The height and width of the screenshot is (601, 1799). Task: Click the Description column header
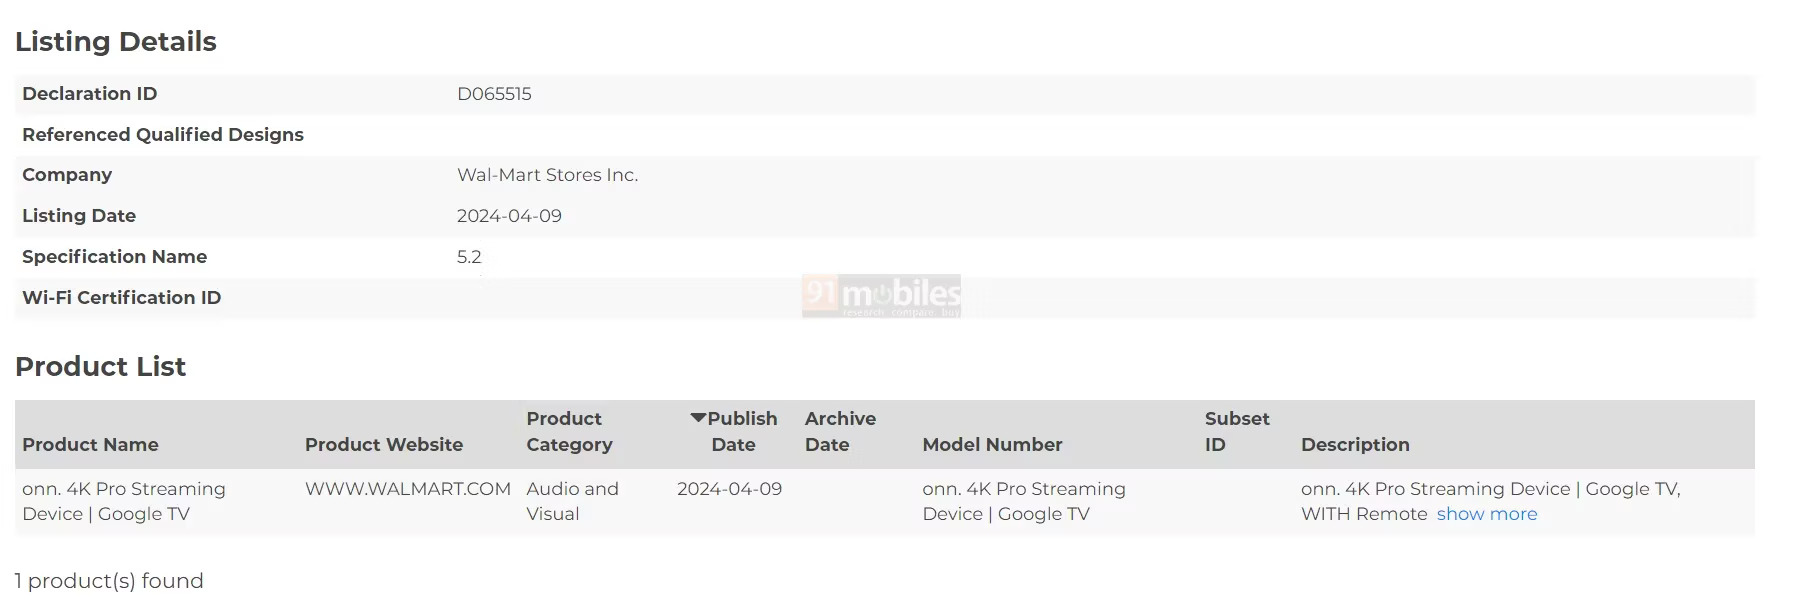pos(1355,445)
